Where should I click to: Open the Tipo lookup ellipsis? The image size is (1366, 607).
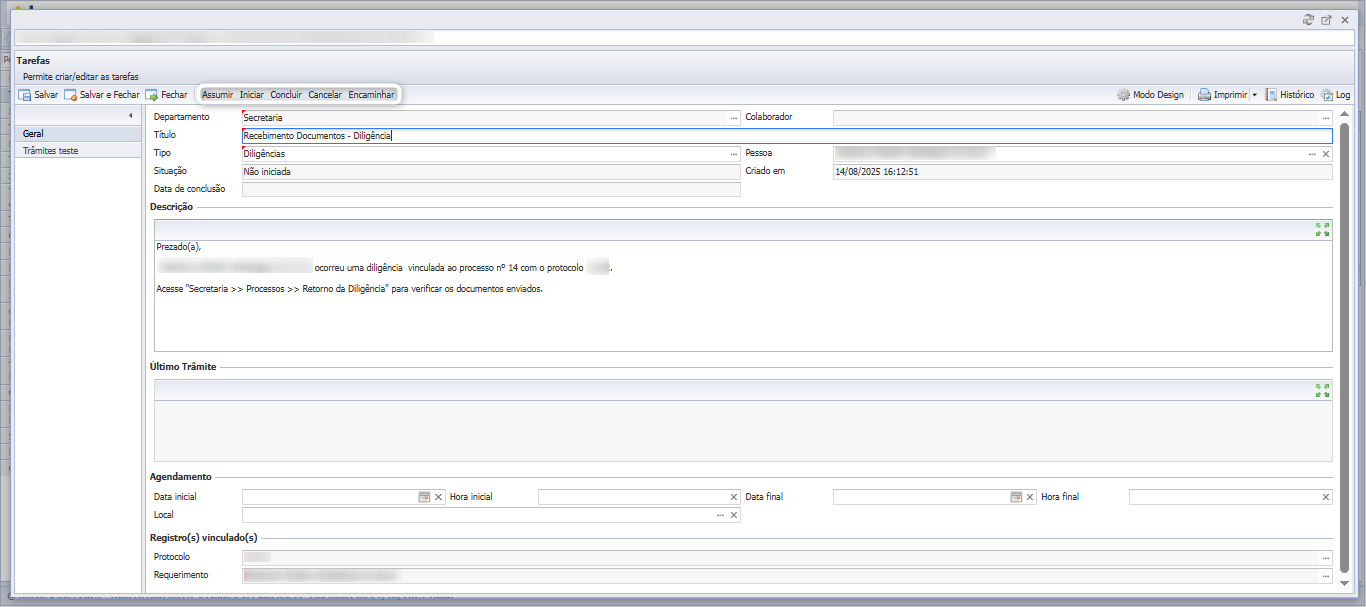point(733,154)
